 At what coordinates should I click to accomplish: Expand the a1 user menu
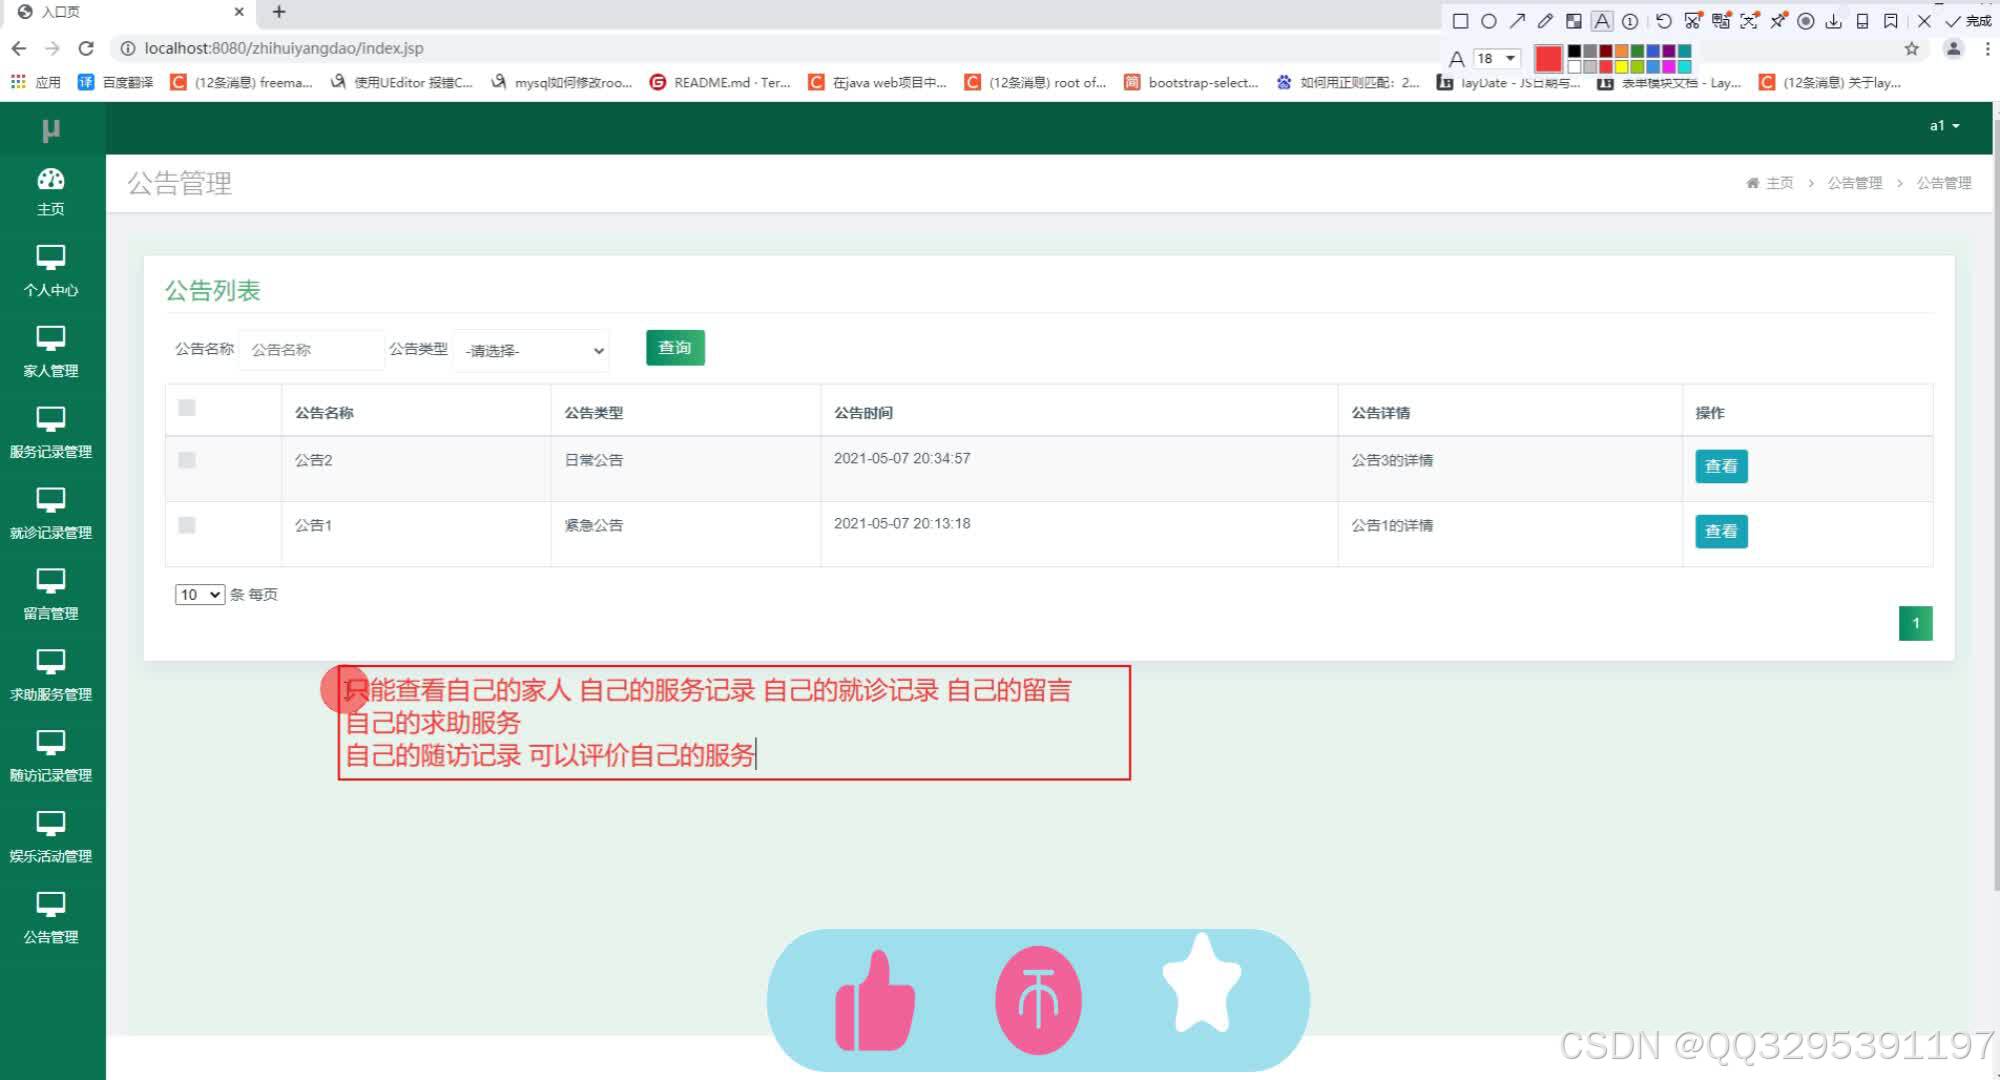[1944, 126]
